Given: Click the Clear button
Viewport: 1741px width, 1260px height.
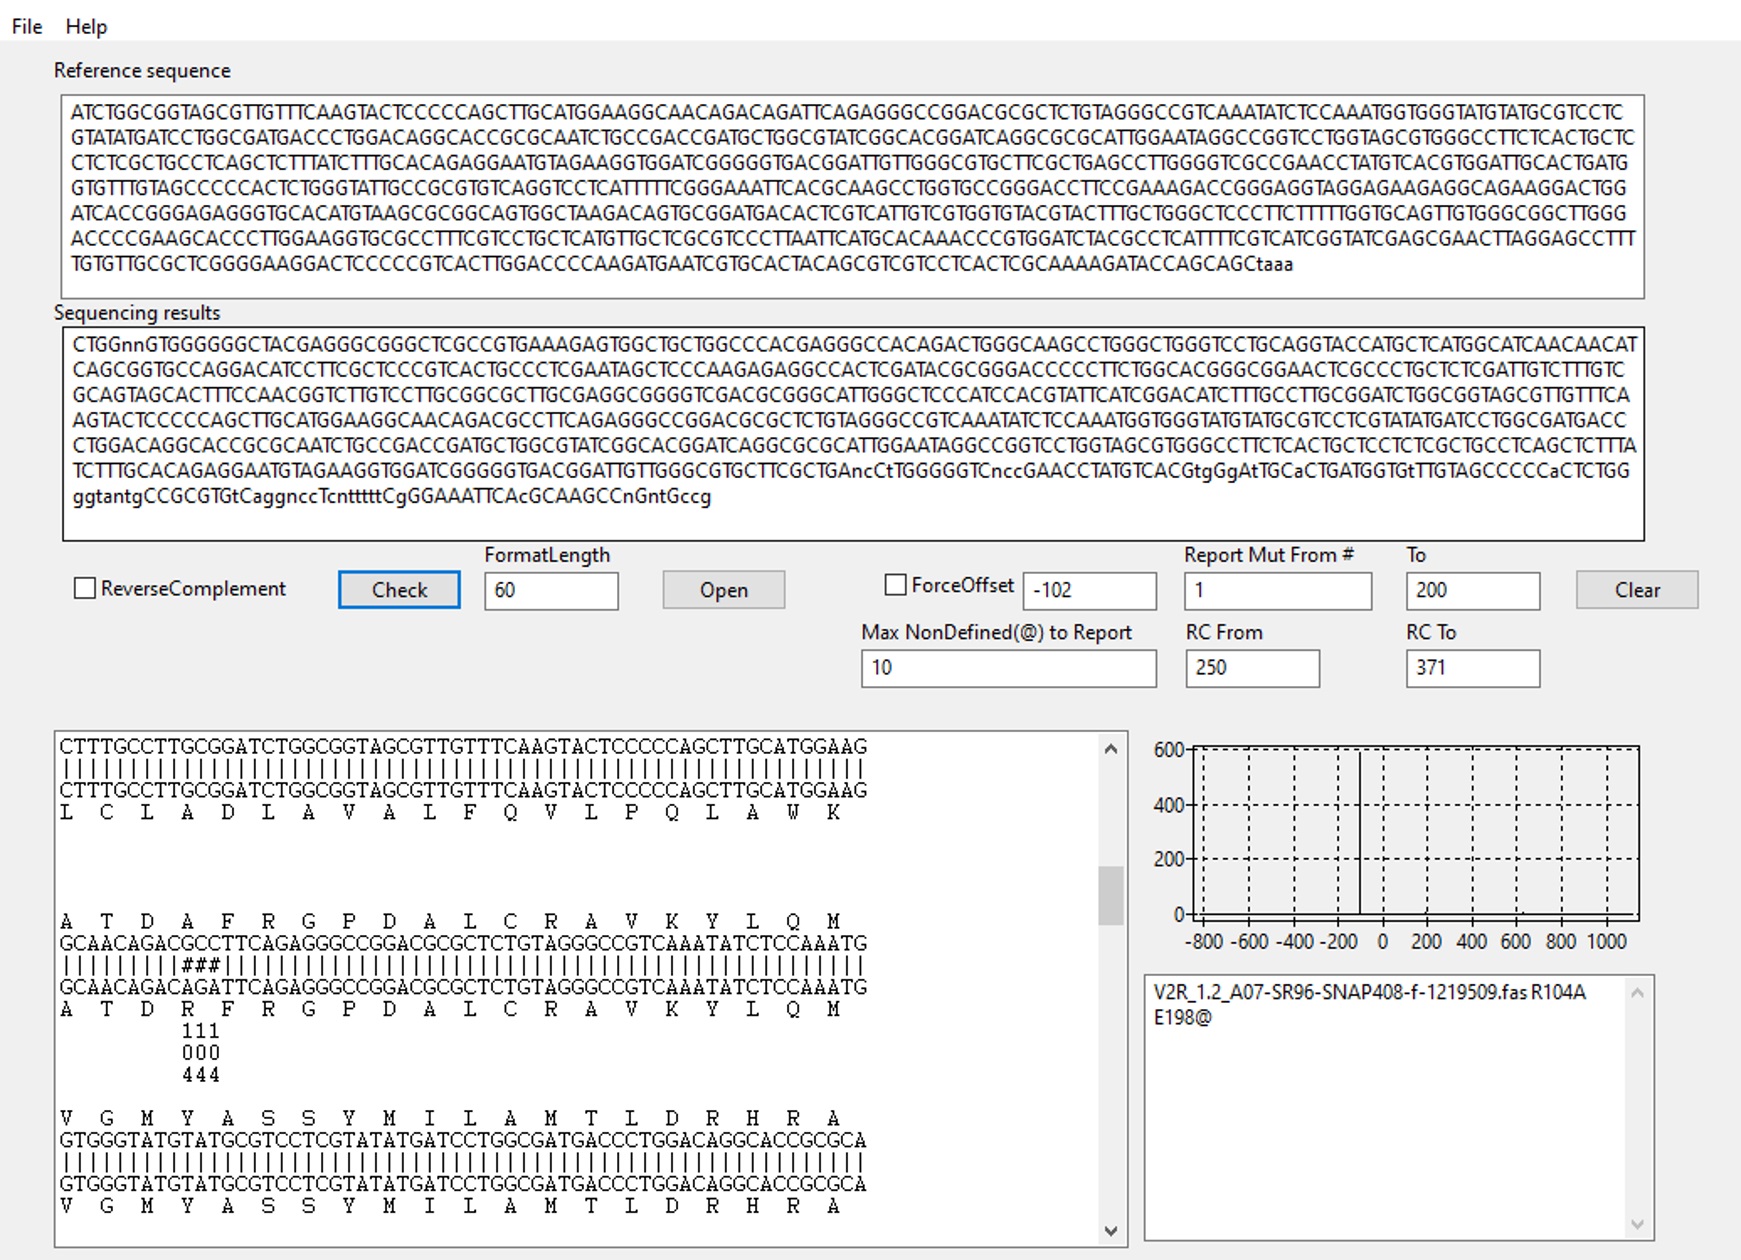Looking at the screenshot, I should [x=1637, y=590].
